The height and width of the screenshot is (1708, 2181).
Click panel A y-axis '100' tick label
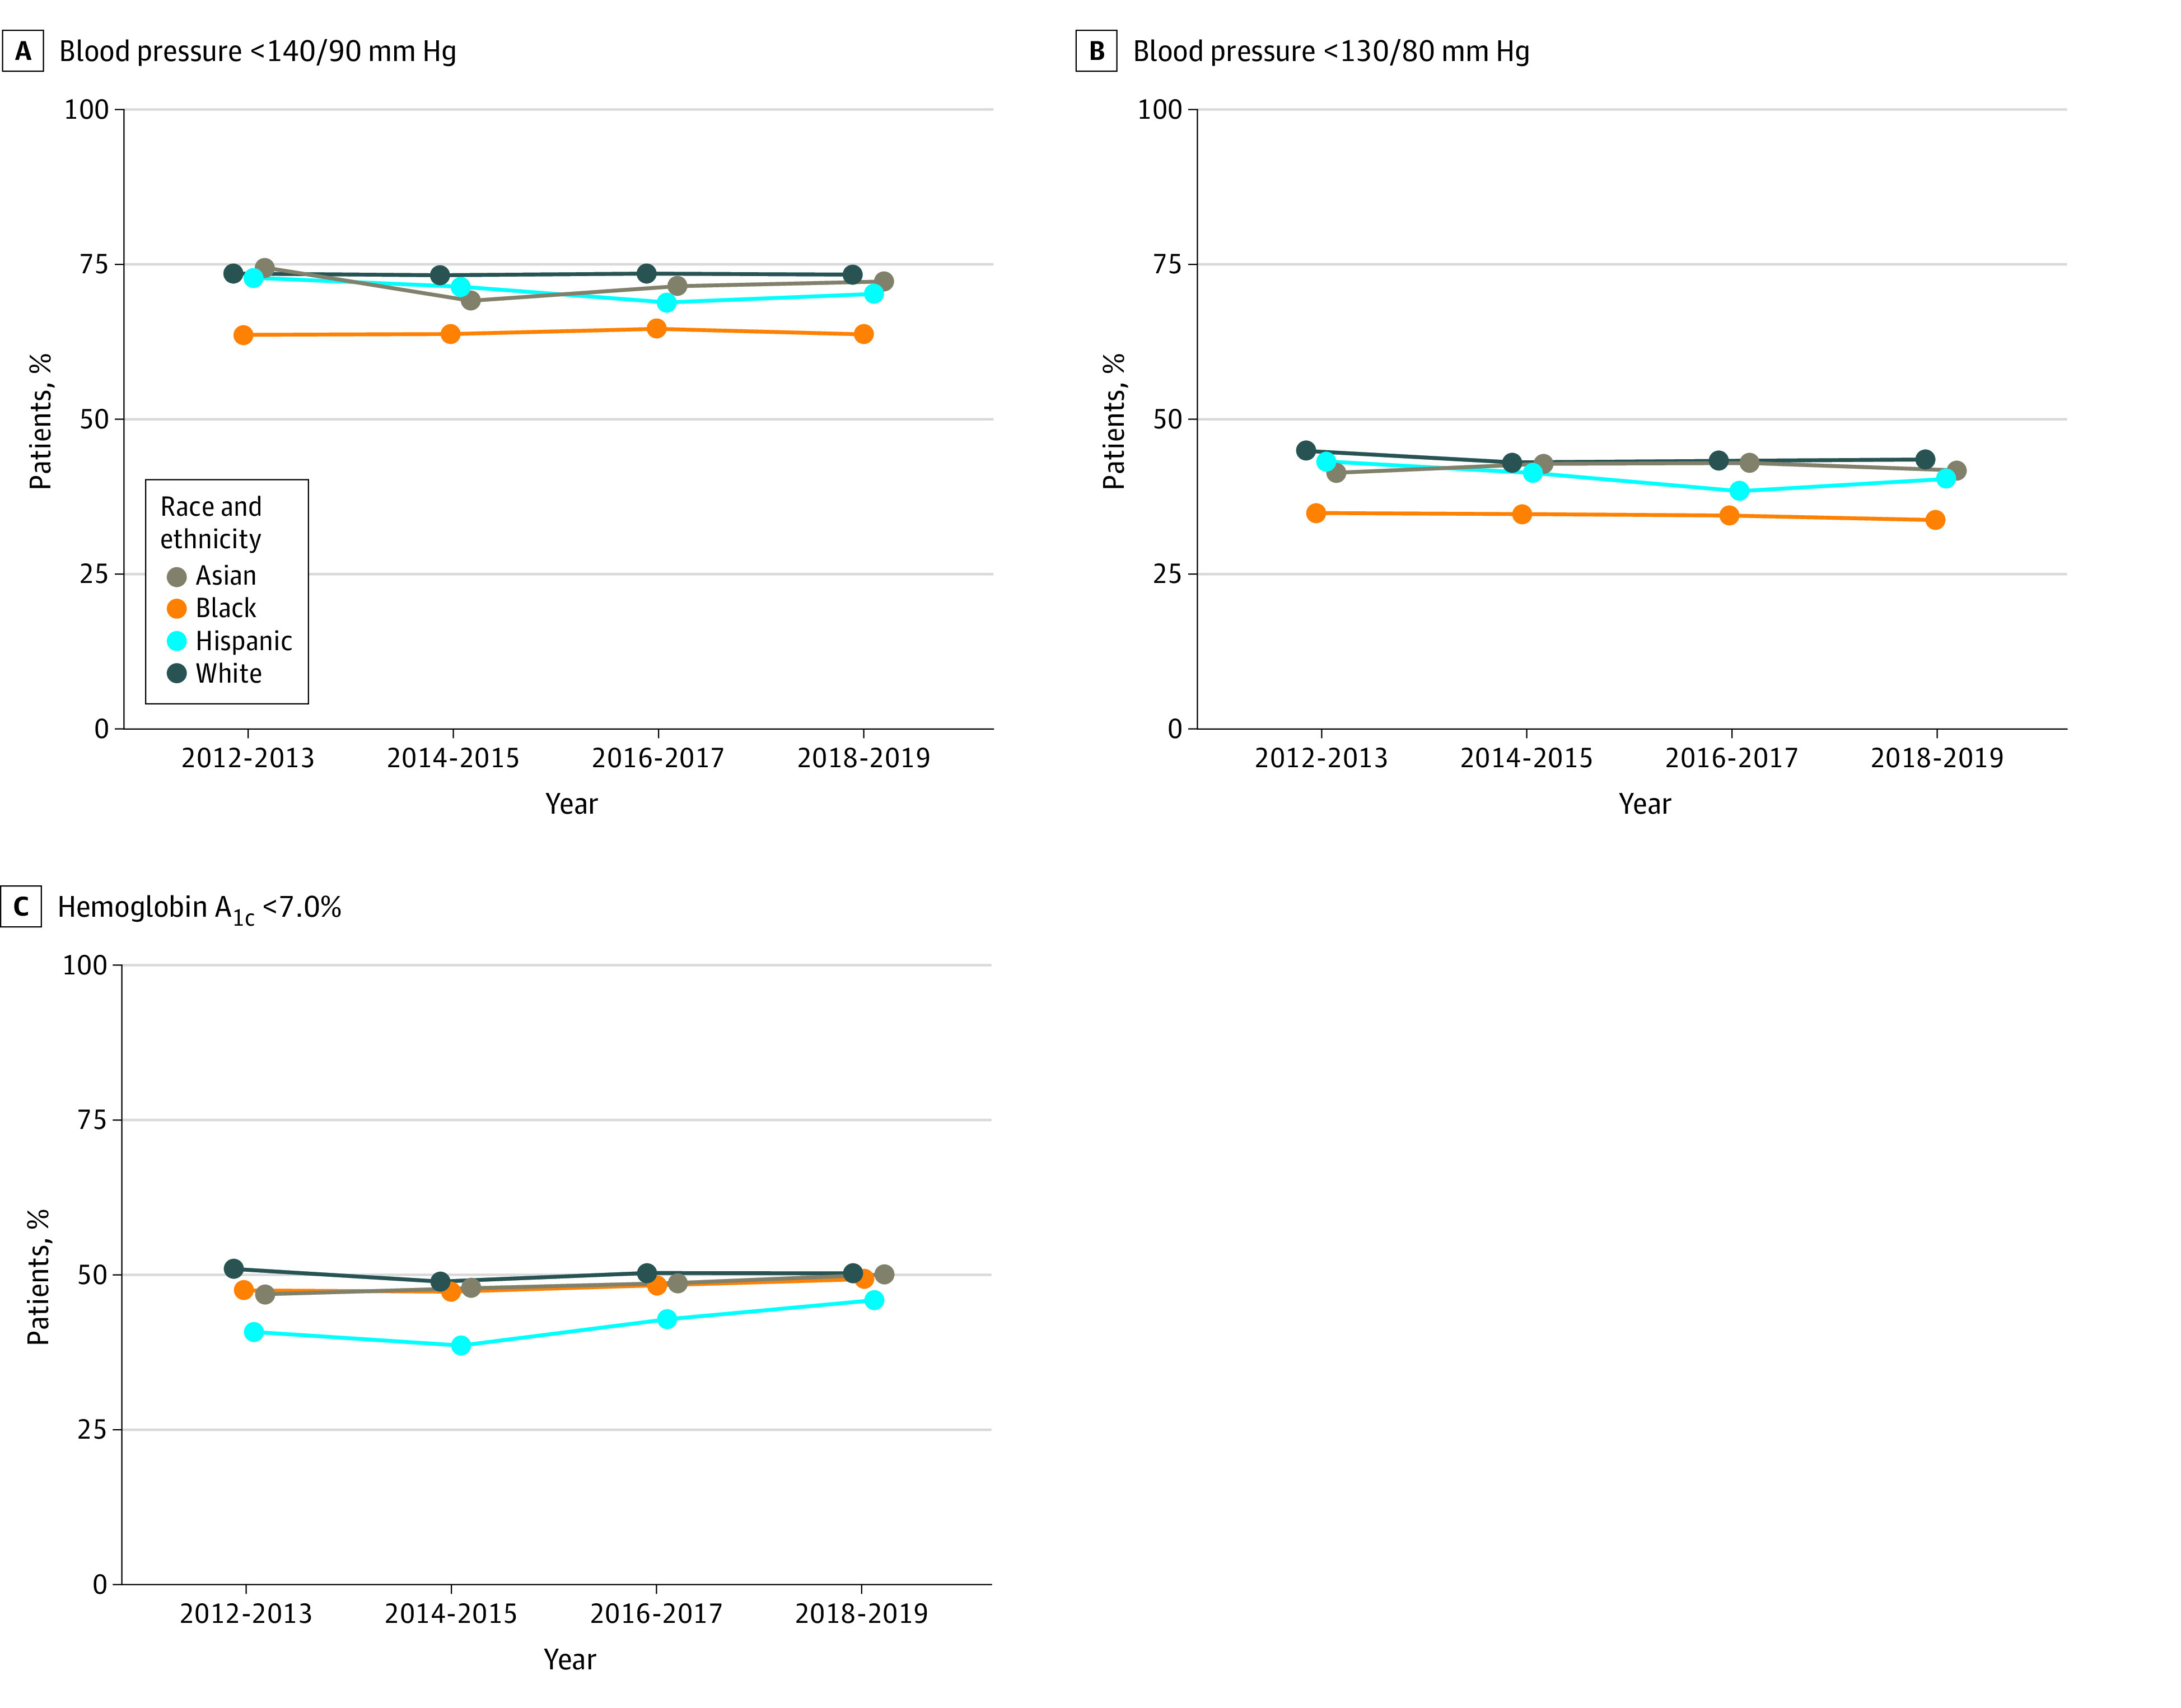[86, 109]
